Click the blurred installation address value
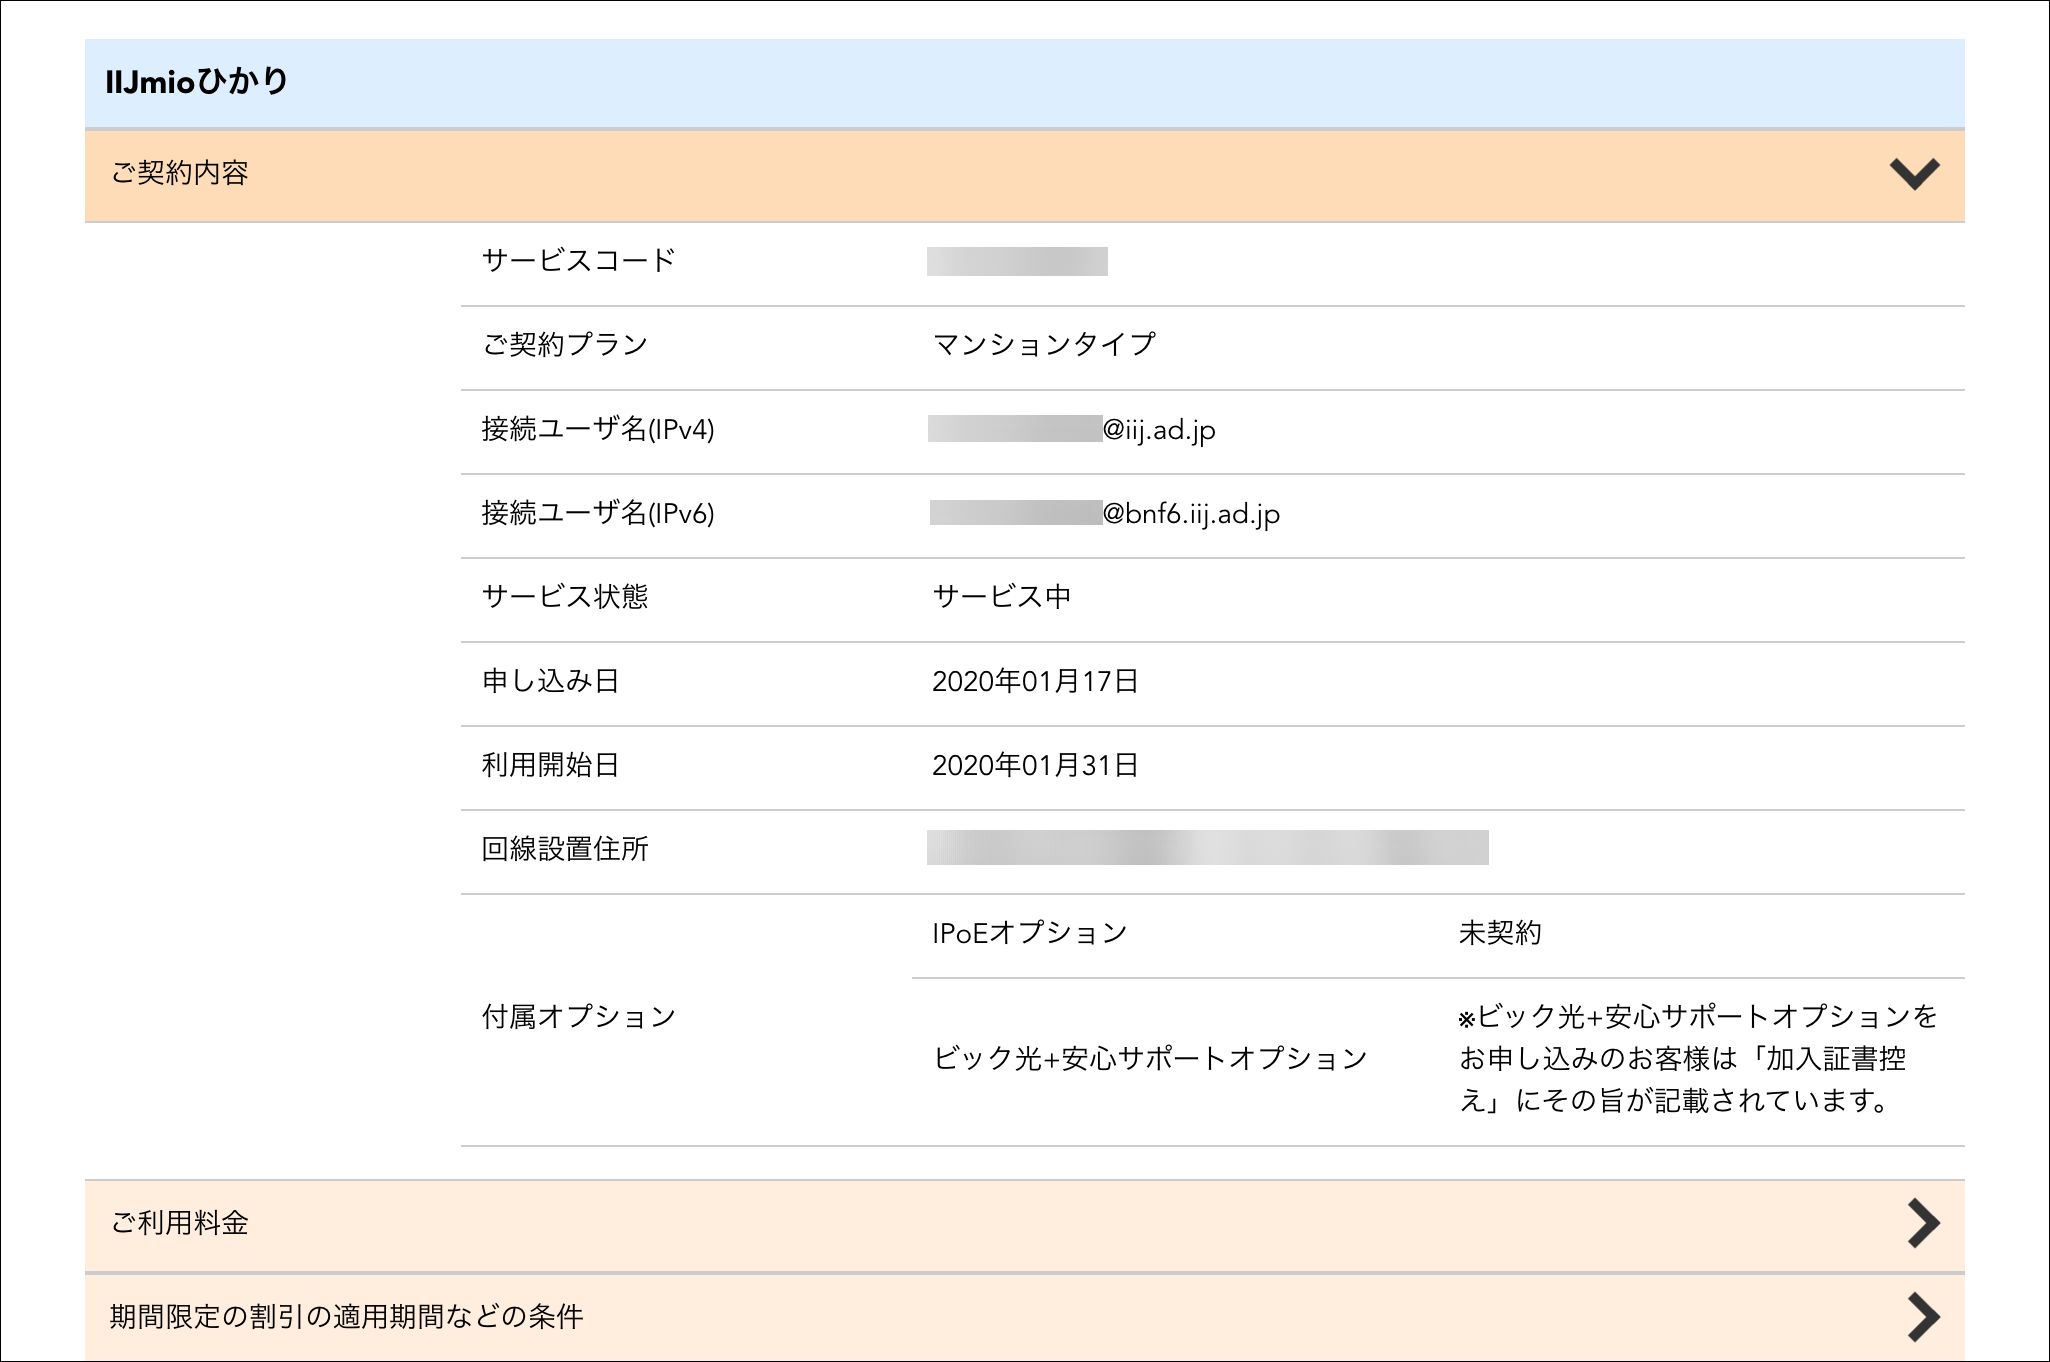This screenshot has height=1362, width=2050. pyautogui.click(x=1208, y=847)
